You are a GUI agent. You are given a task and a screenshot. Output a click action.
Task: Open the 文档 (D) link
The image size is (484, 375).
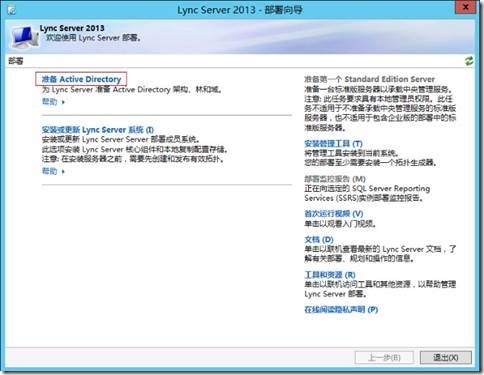point(319,239)
